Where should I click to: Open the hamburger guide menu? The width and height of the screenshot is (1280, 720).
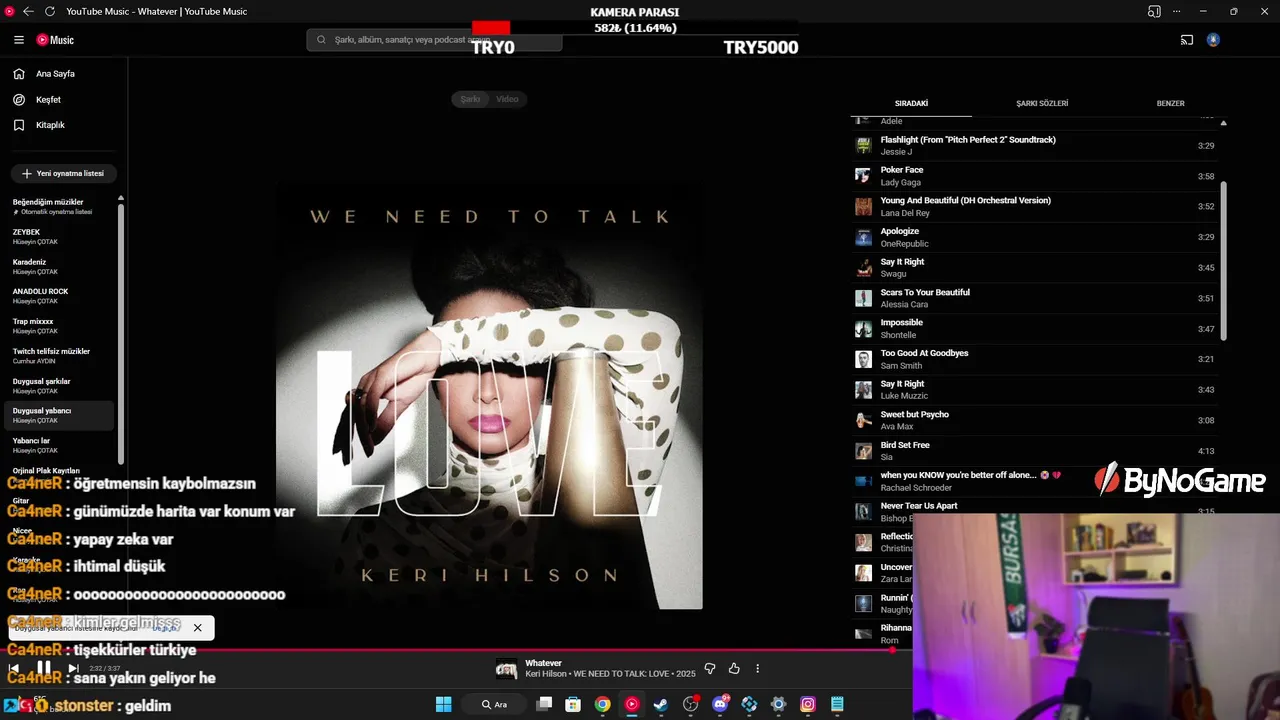coord(19,40)
